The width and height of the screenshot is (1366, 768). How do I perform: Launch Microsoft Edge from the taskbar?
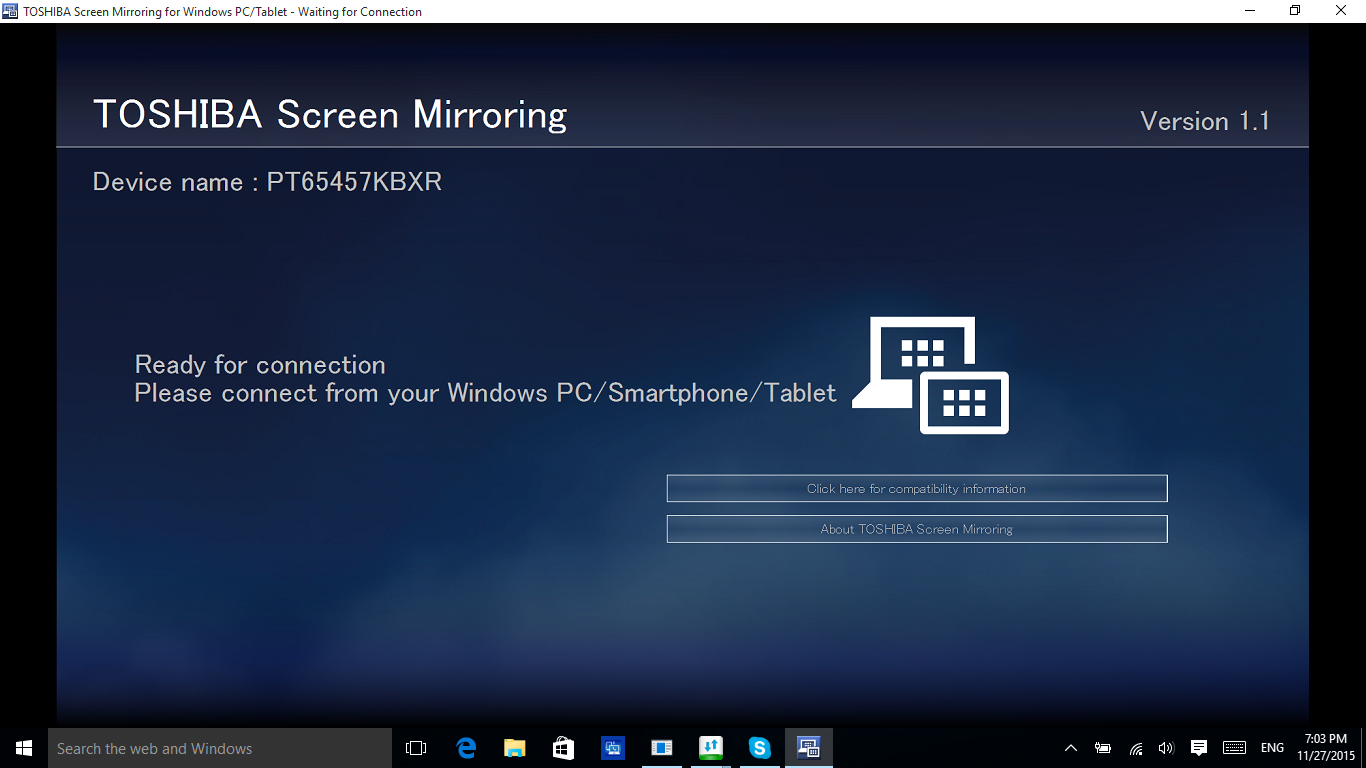tap(466, 748)
